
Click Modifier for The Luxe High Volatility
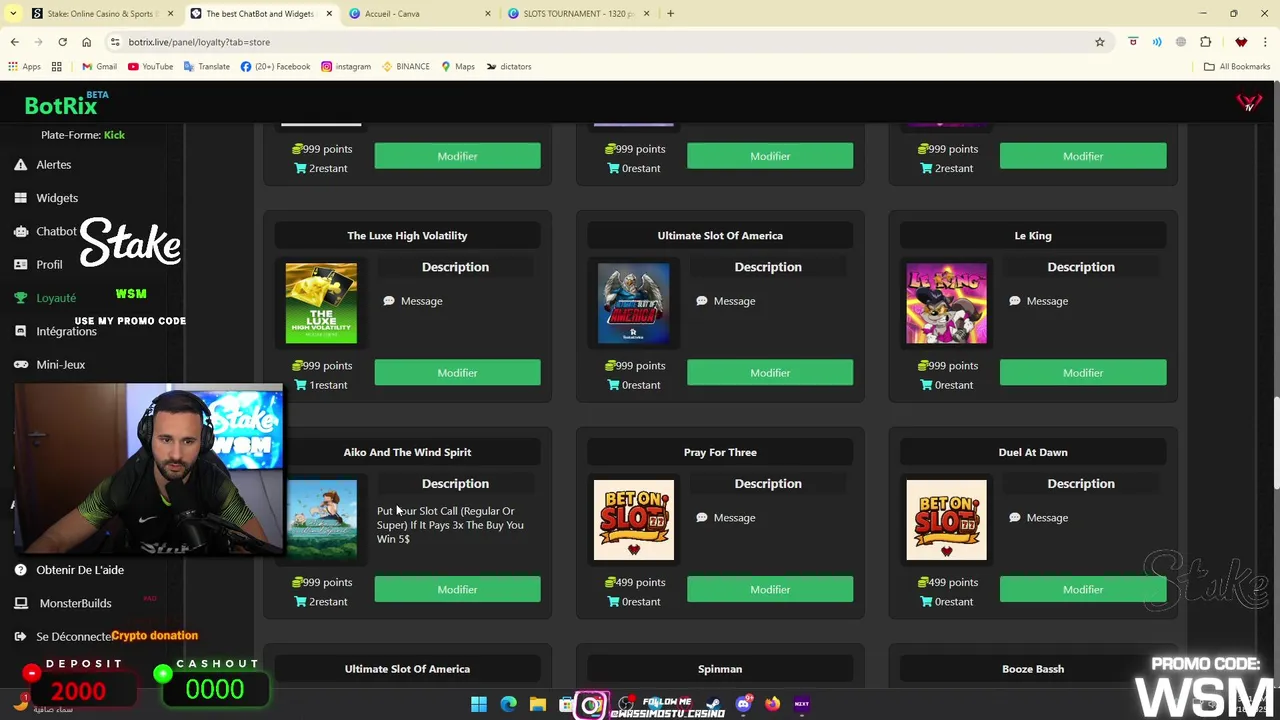457,373
